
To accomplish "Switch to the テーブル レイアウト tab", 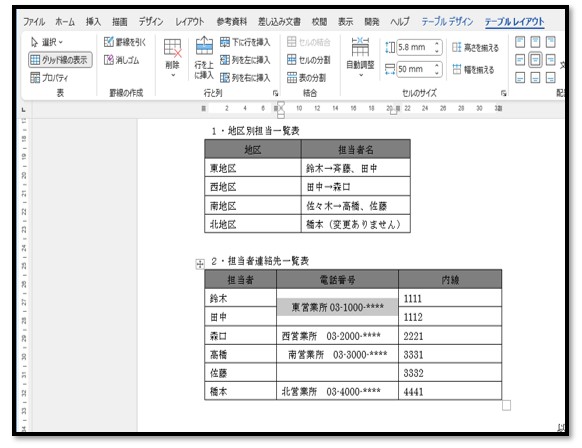I will (514, 22).
